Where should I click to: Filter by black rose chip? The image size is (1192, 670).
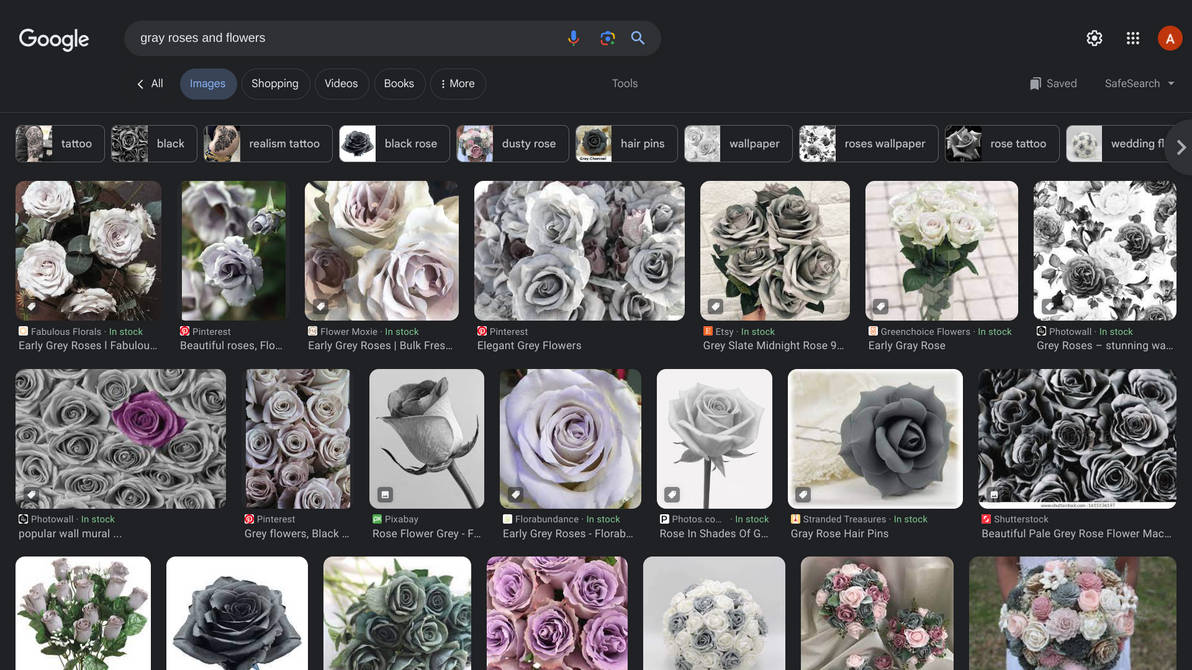pos(395,144)
